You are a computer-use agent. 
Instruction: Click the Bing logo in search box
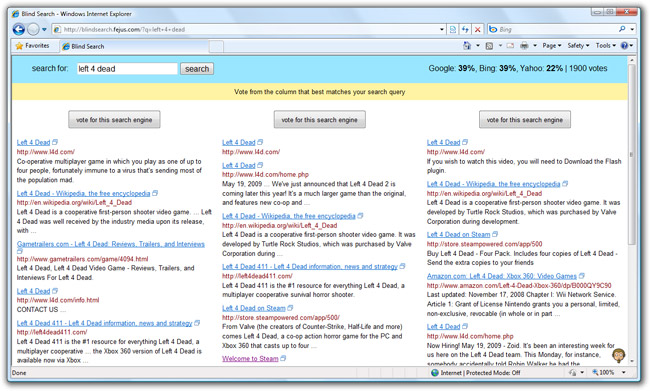click(x=493, y=29)
